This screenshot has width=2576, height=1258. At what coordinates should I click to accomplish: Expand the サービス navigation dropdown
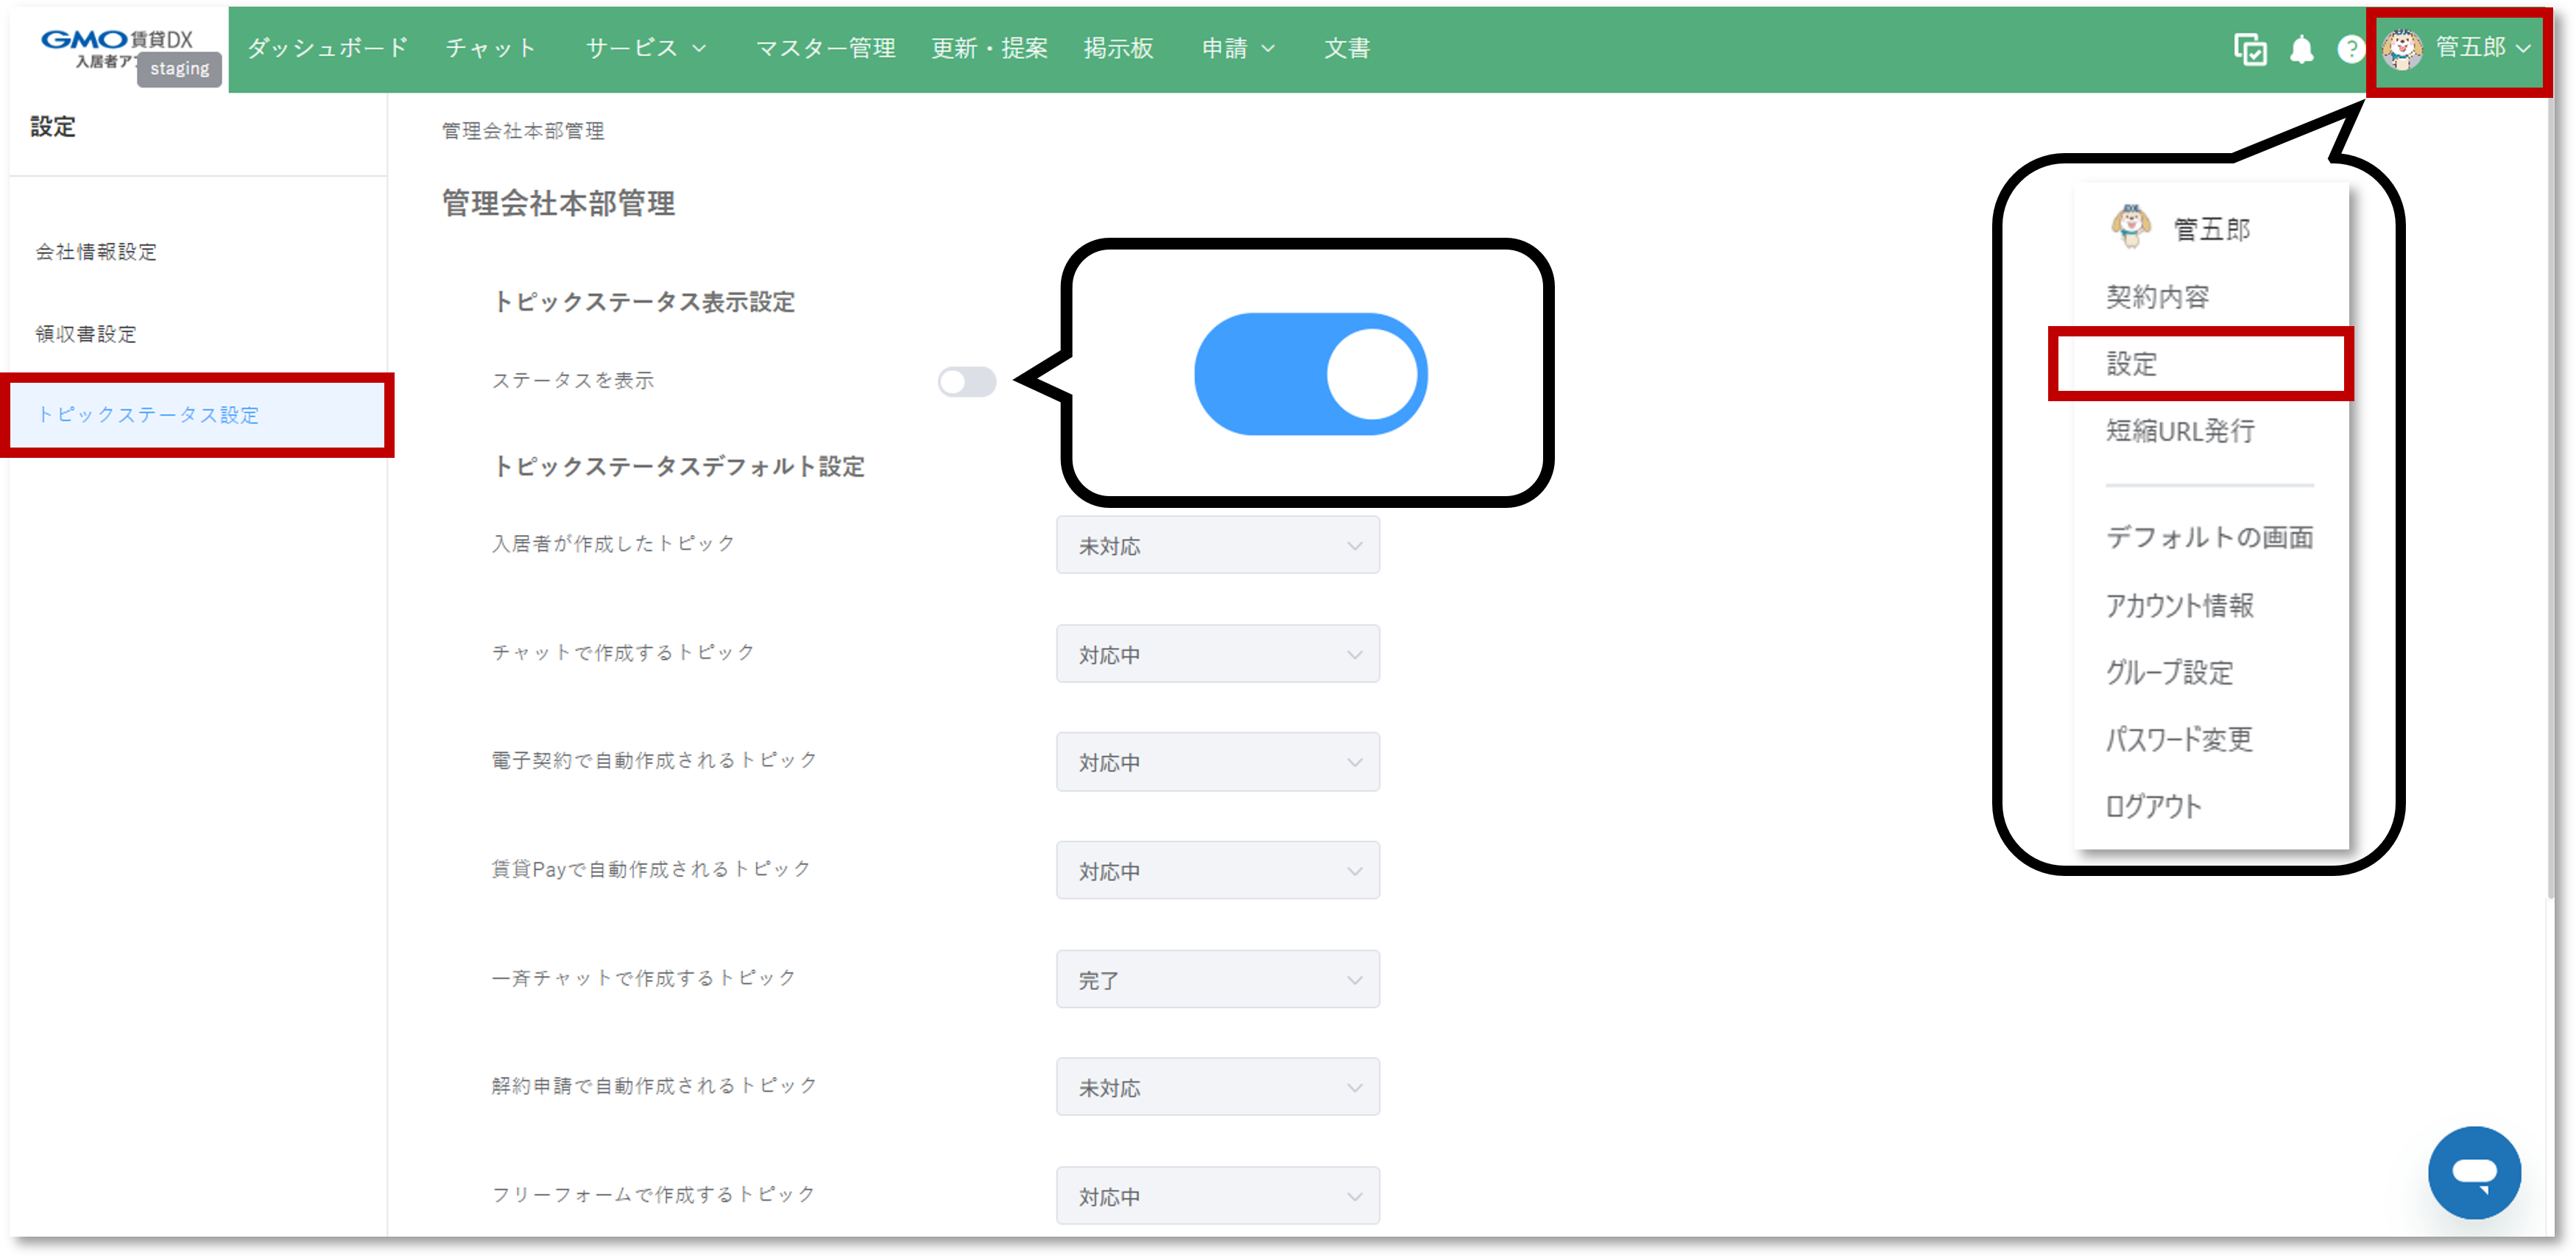(645, 47)
